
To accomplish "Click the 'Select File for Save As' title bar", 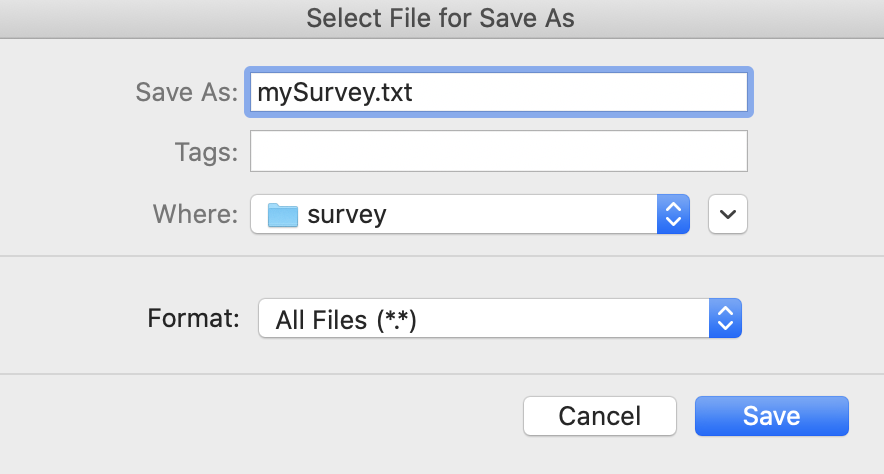I will 441,19.
